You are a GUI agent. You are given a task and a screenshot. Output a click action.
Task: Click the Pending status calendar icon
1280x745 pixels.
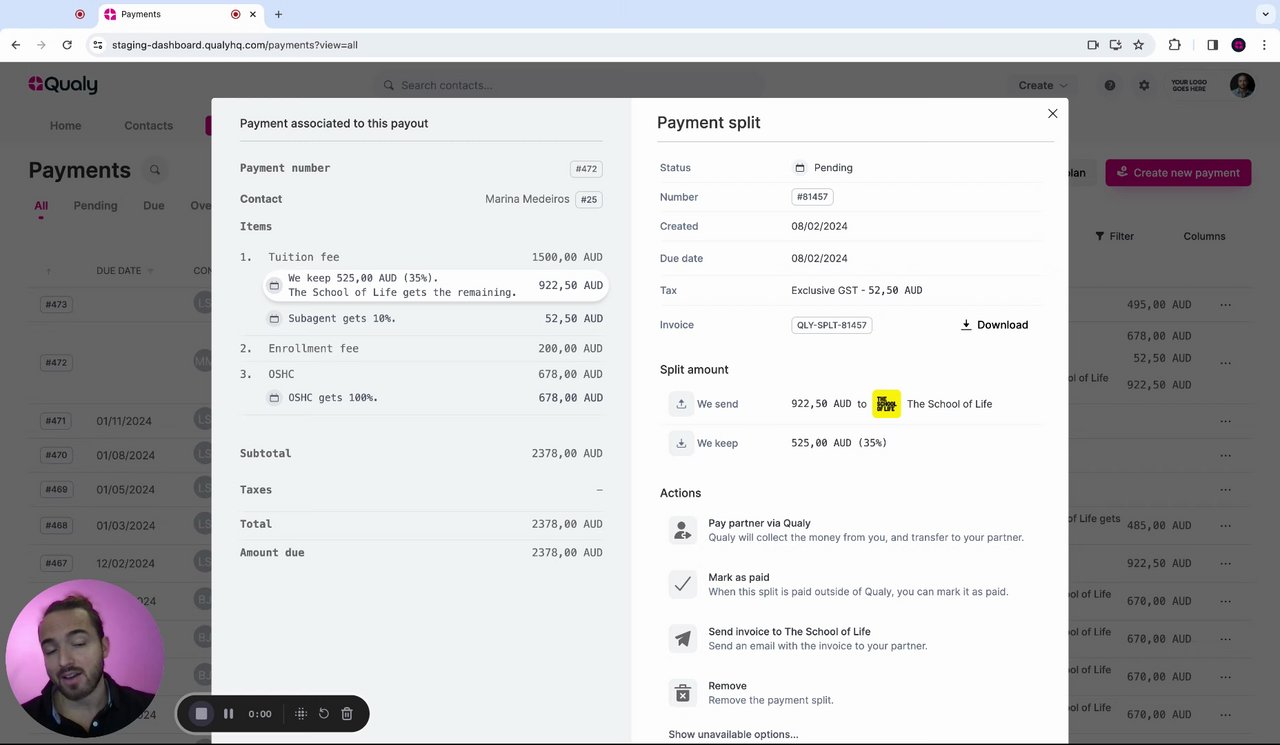point(799,168)
